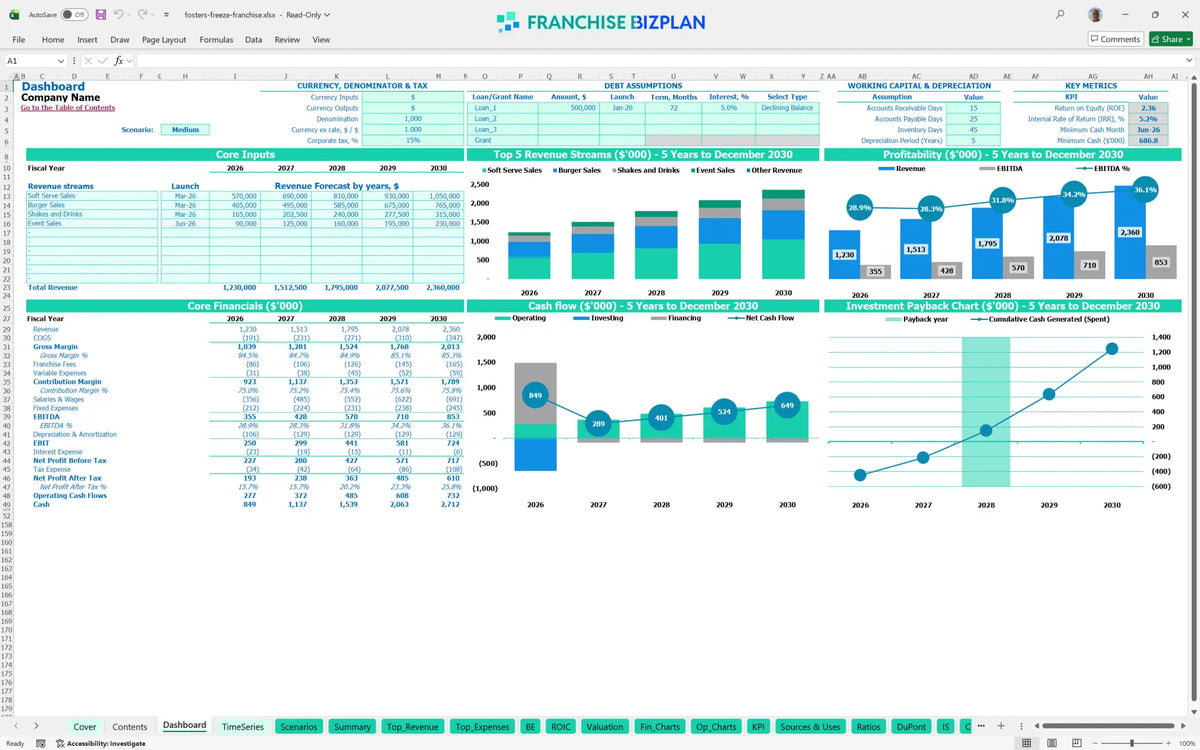
Task: Switch to the Contents sheet tab
Action: click(130, 727)
